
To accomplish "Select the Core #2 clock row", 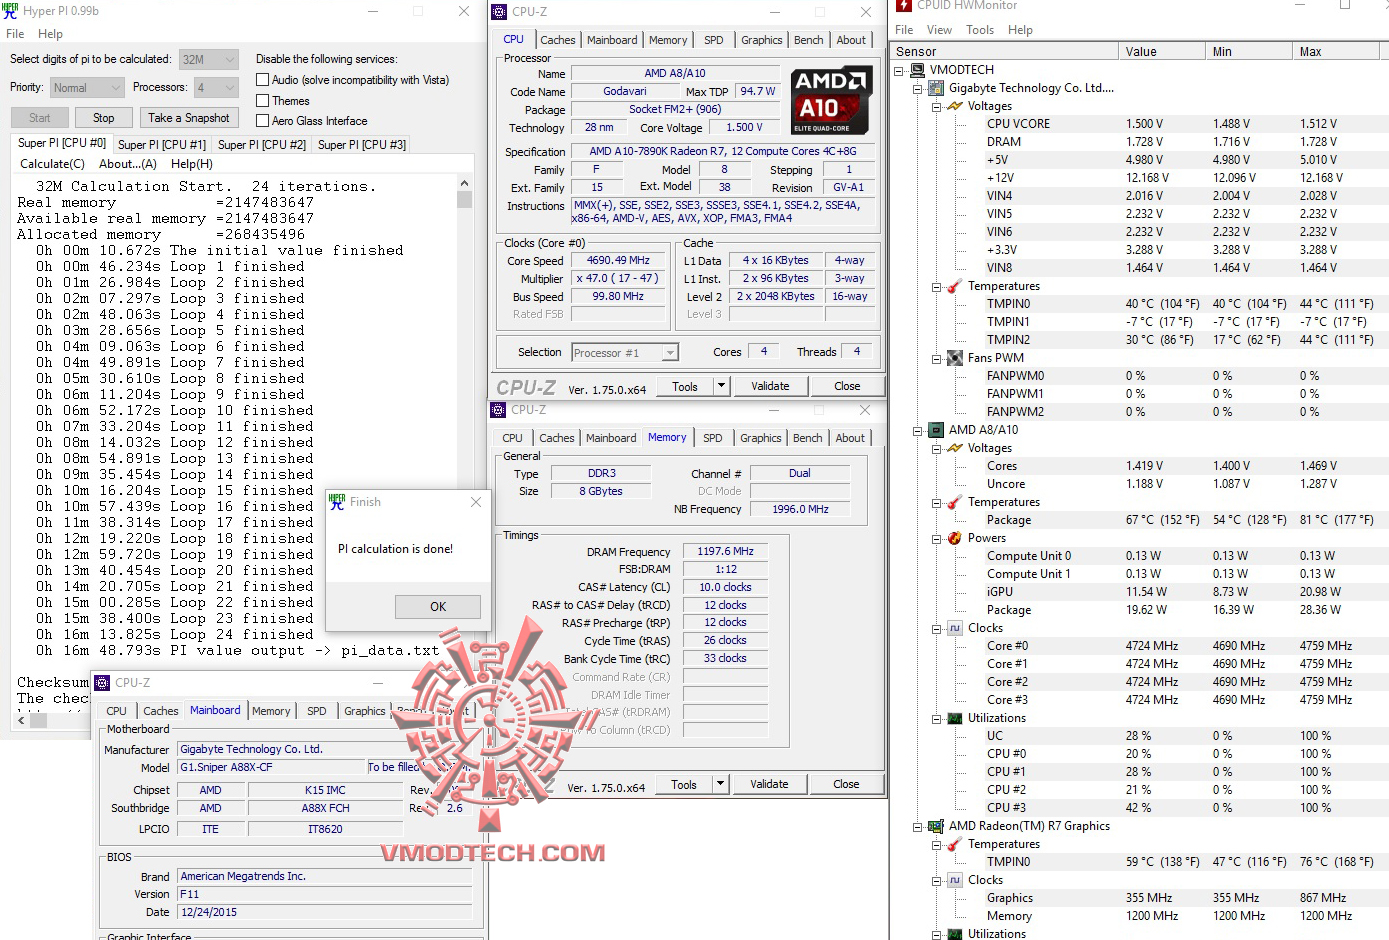I will [1185, 682].
